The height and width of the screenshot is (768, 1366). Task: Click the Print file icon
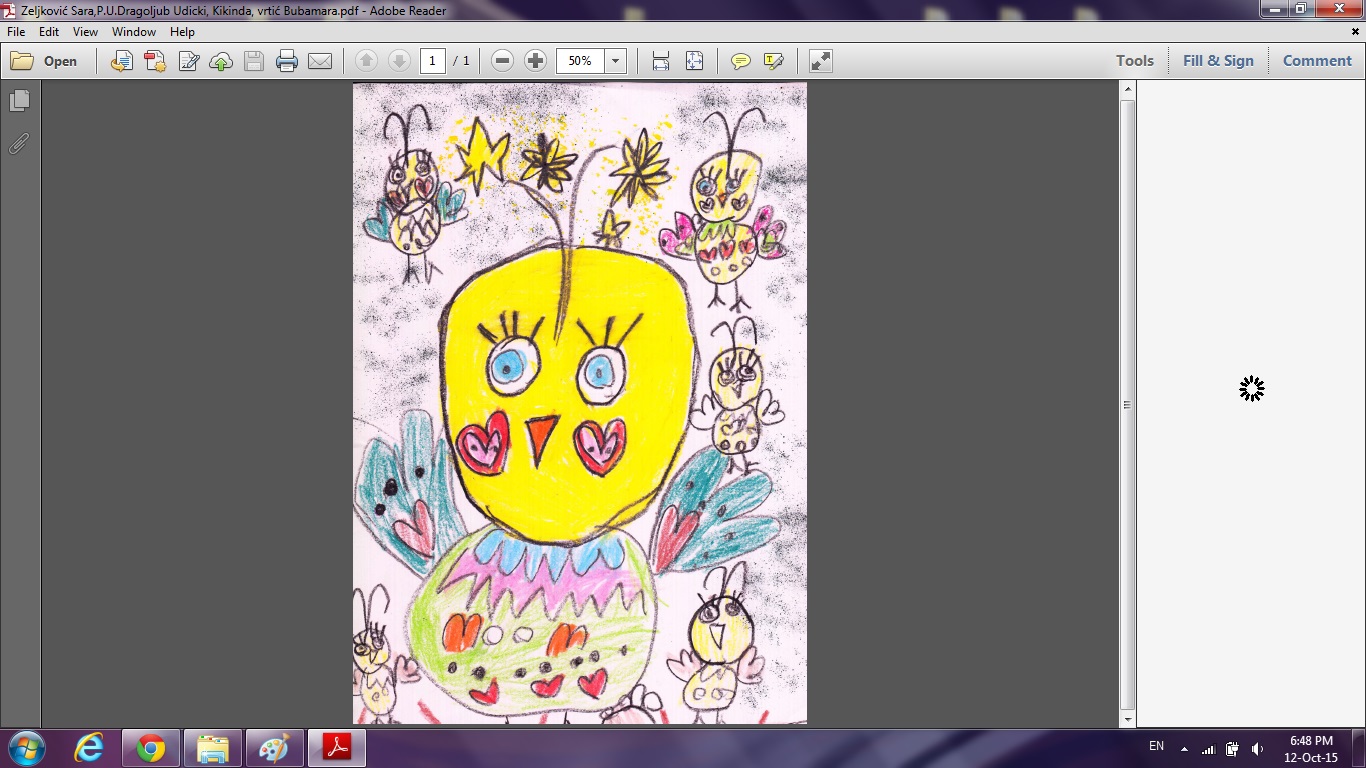(287, 61)
